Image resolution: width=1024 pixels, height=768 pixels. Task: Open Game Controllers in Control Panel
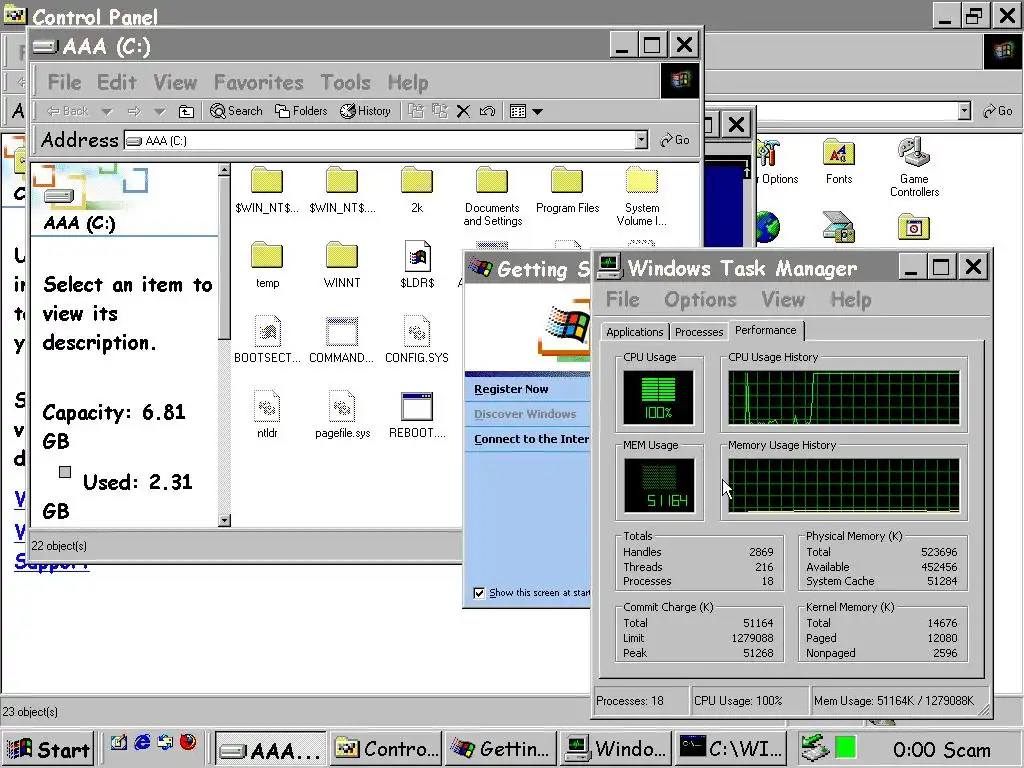[914, 167]
